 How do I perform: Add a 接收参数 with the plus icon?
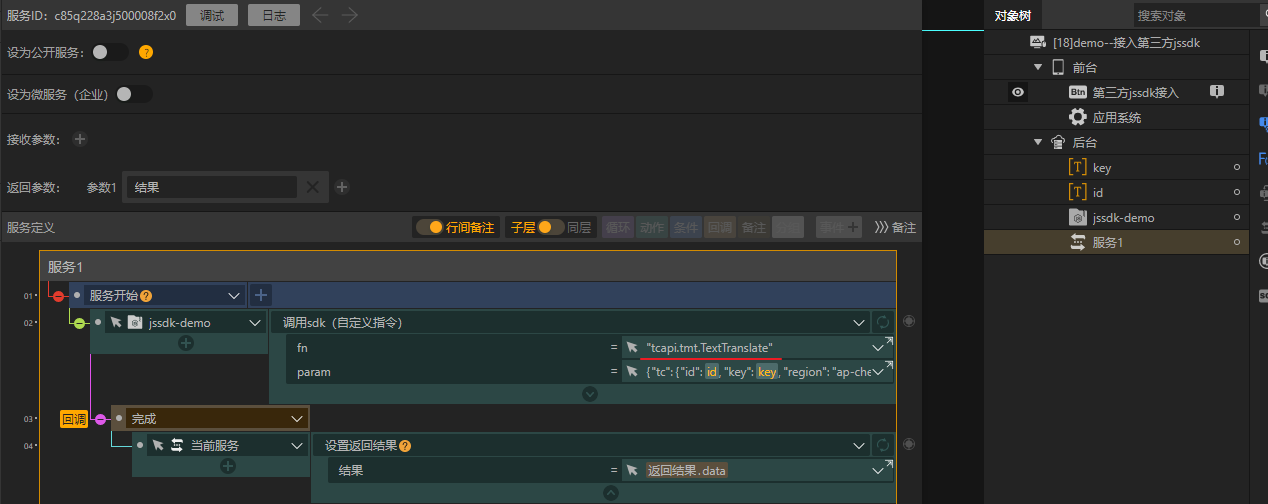tap(80, 139)
